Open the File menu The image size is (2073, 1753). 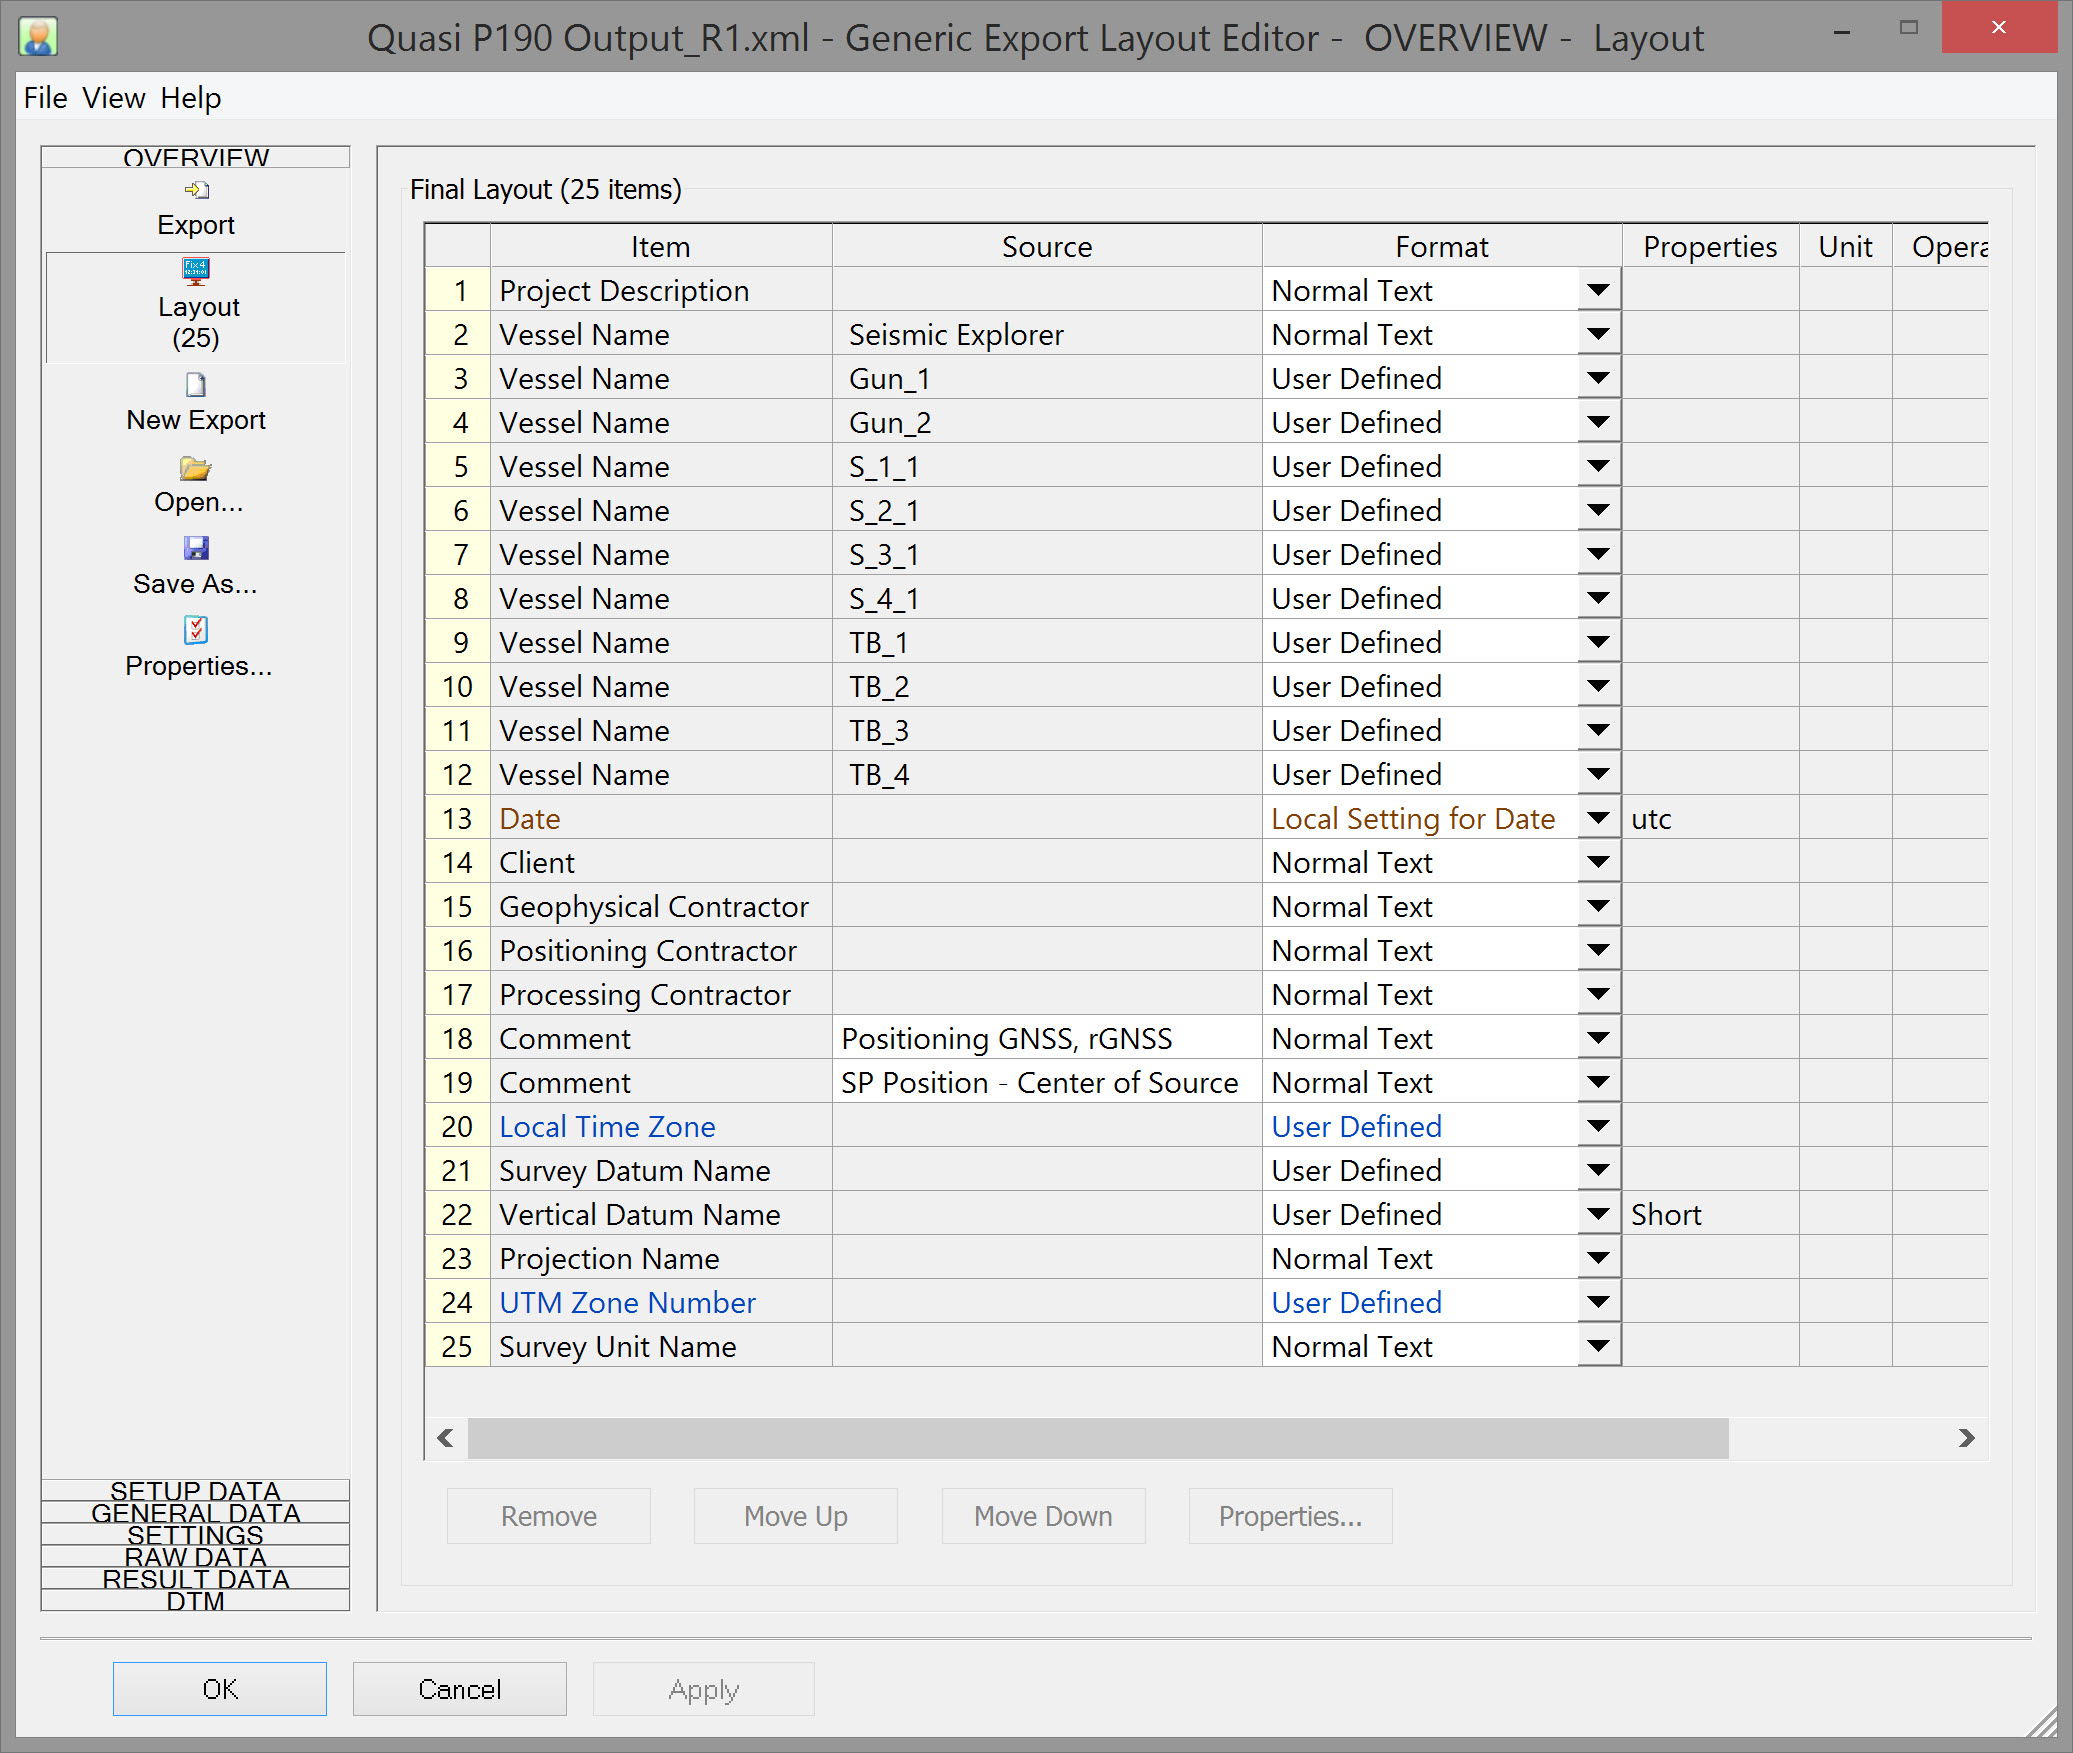pyautogui.click(x=45, y=98)
